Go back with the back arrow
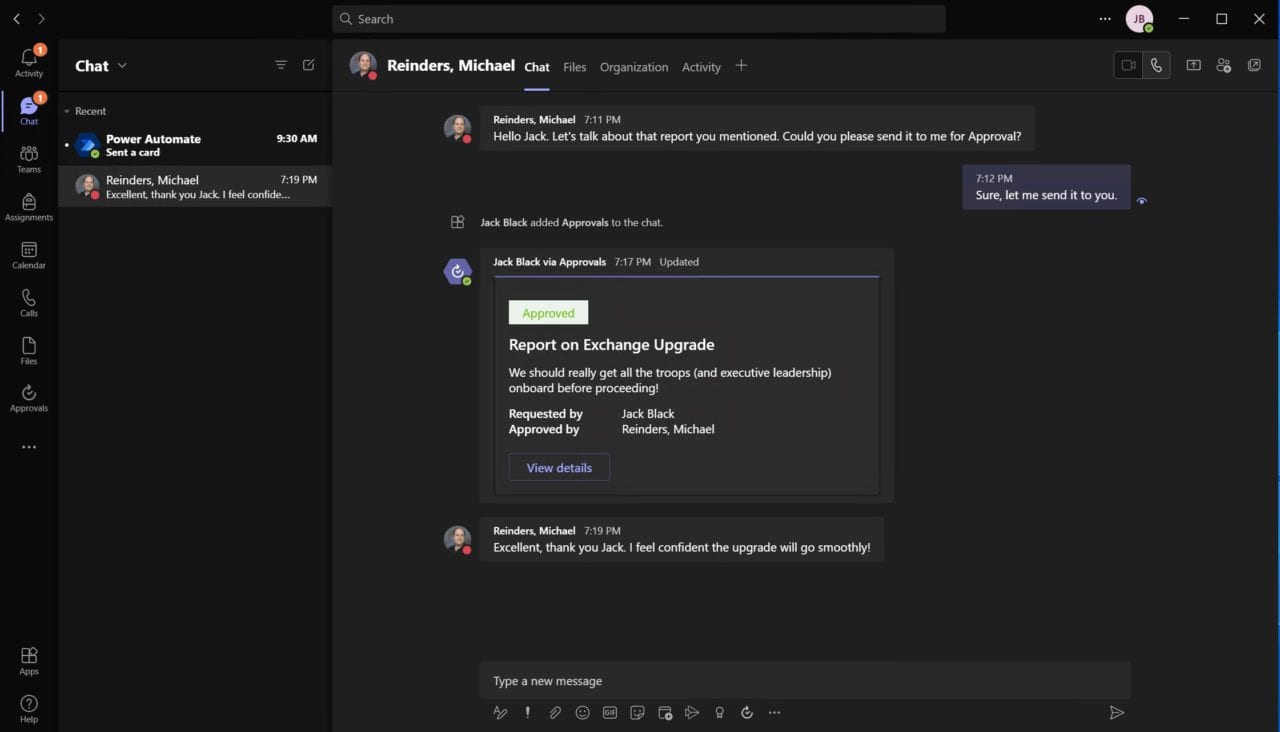1280x732 pixels. tap(17, 19)
